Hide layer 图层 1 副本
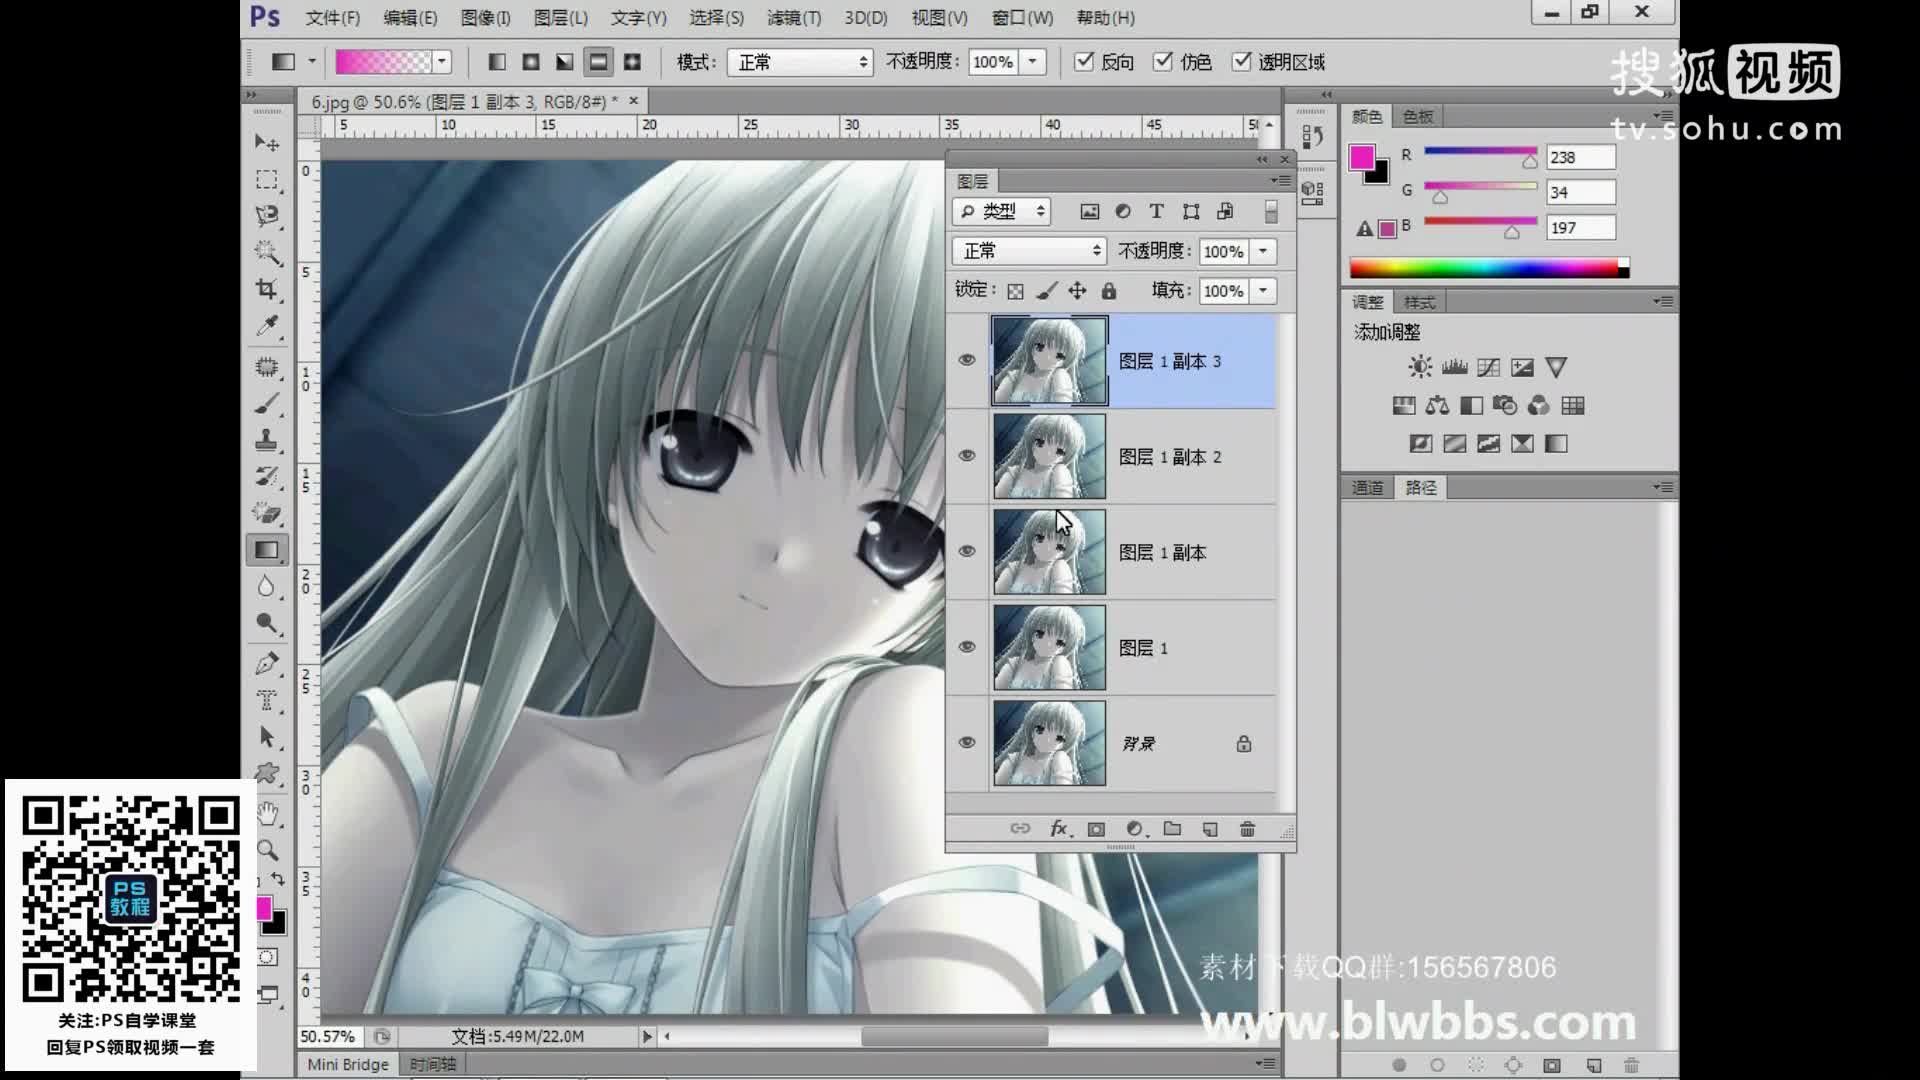The image size is (1920, 1080). [x=967, y=551]
